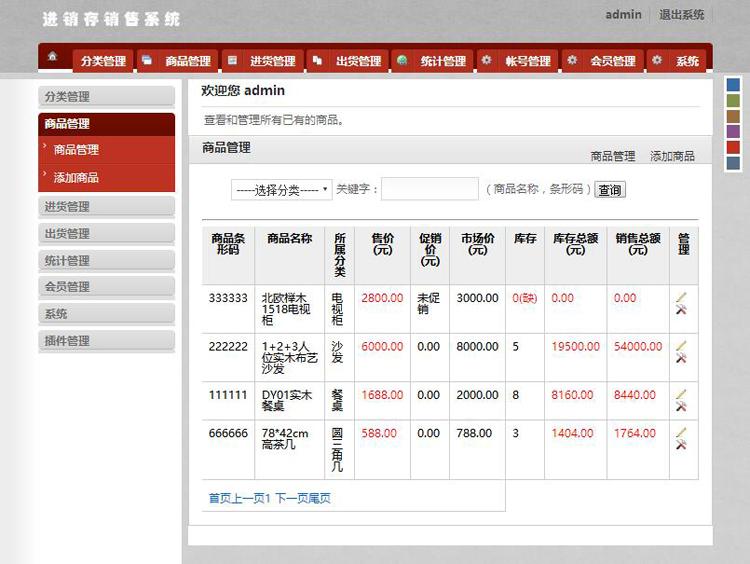Pick the slate blue theme color swatch
The width and height of the screenshot is (750, 564).
(733, 163)
